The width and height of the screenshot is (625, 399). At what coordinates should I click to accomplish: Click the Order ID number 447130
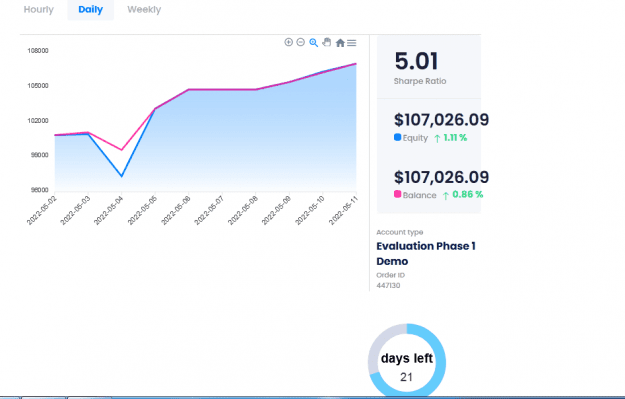click(x=388, y=285)
